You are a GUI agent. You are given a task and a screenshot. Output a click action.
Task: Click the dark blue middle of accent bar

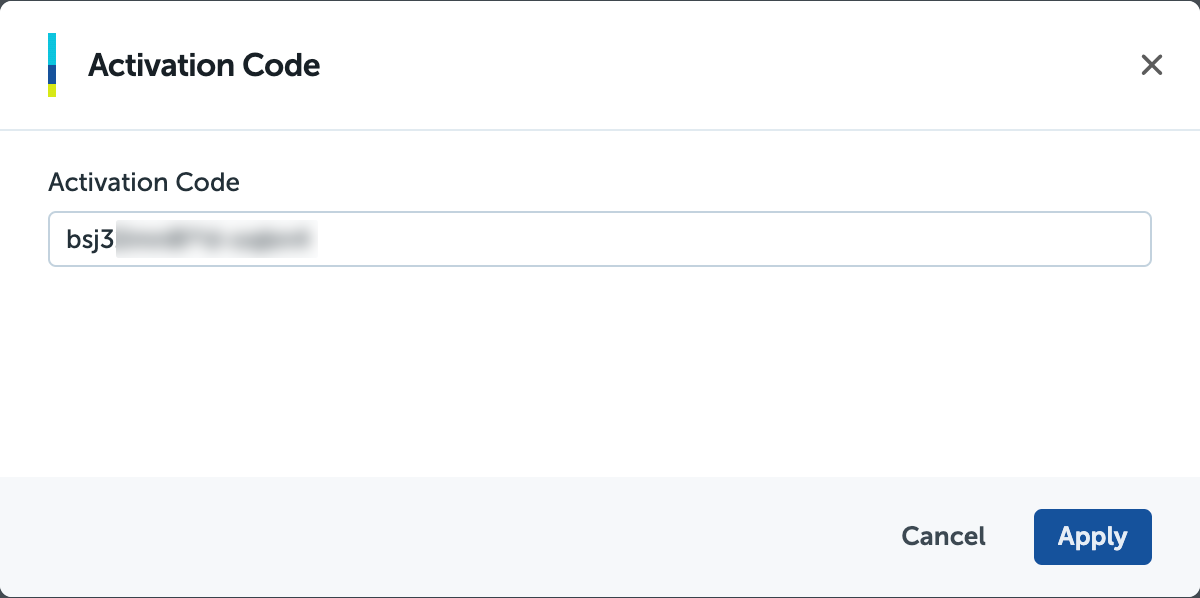point(52,74)
